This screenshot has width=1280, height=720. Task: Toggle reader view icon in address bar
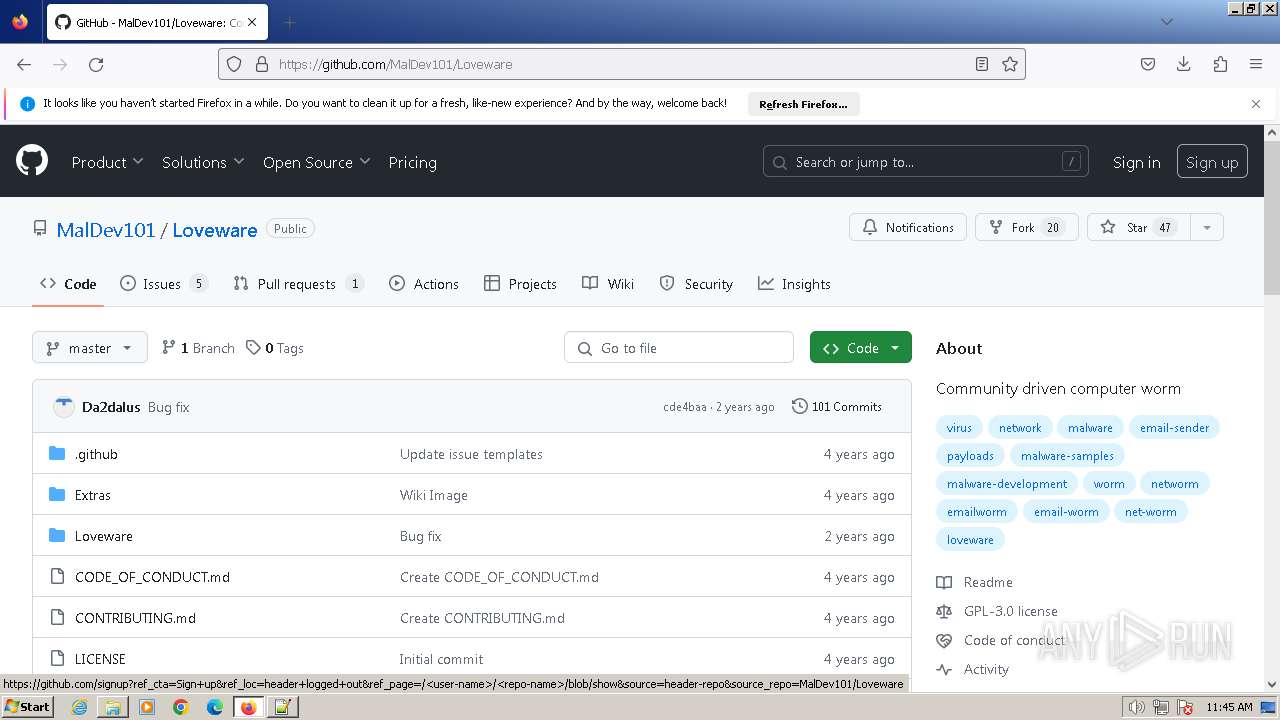[x=982, y=64]
